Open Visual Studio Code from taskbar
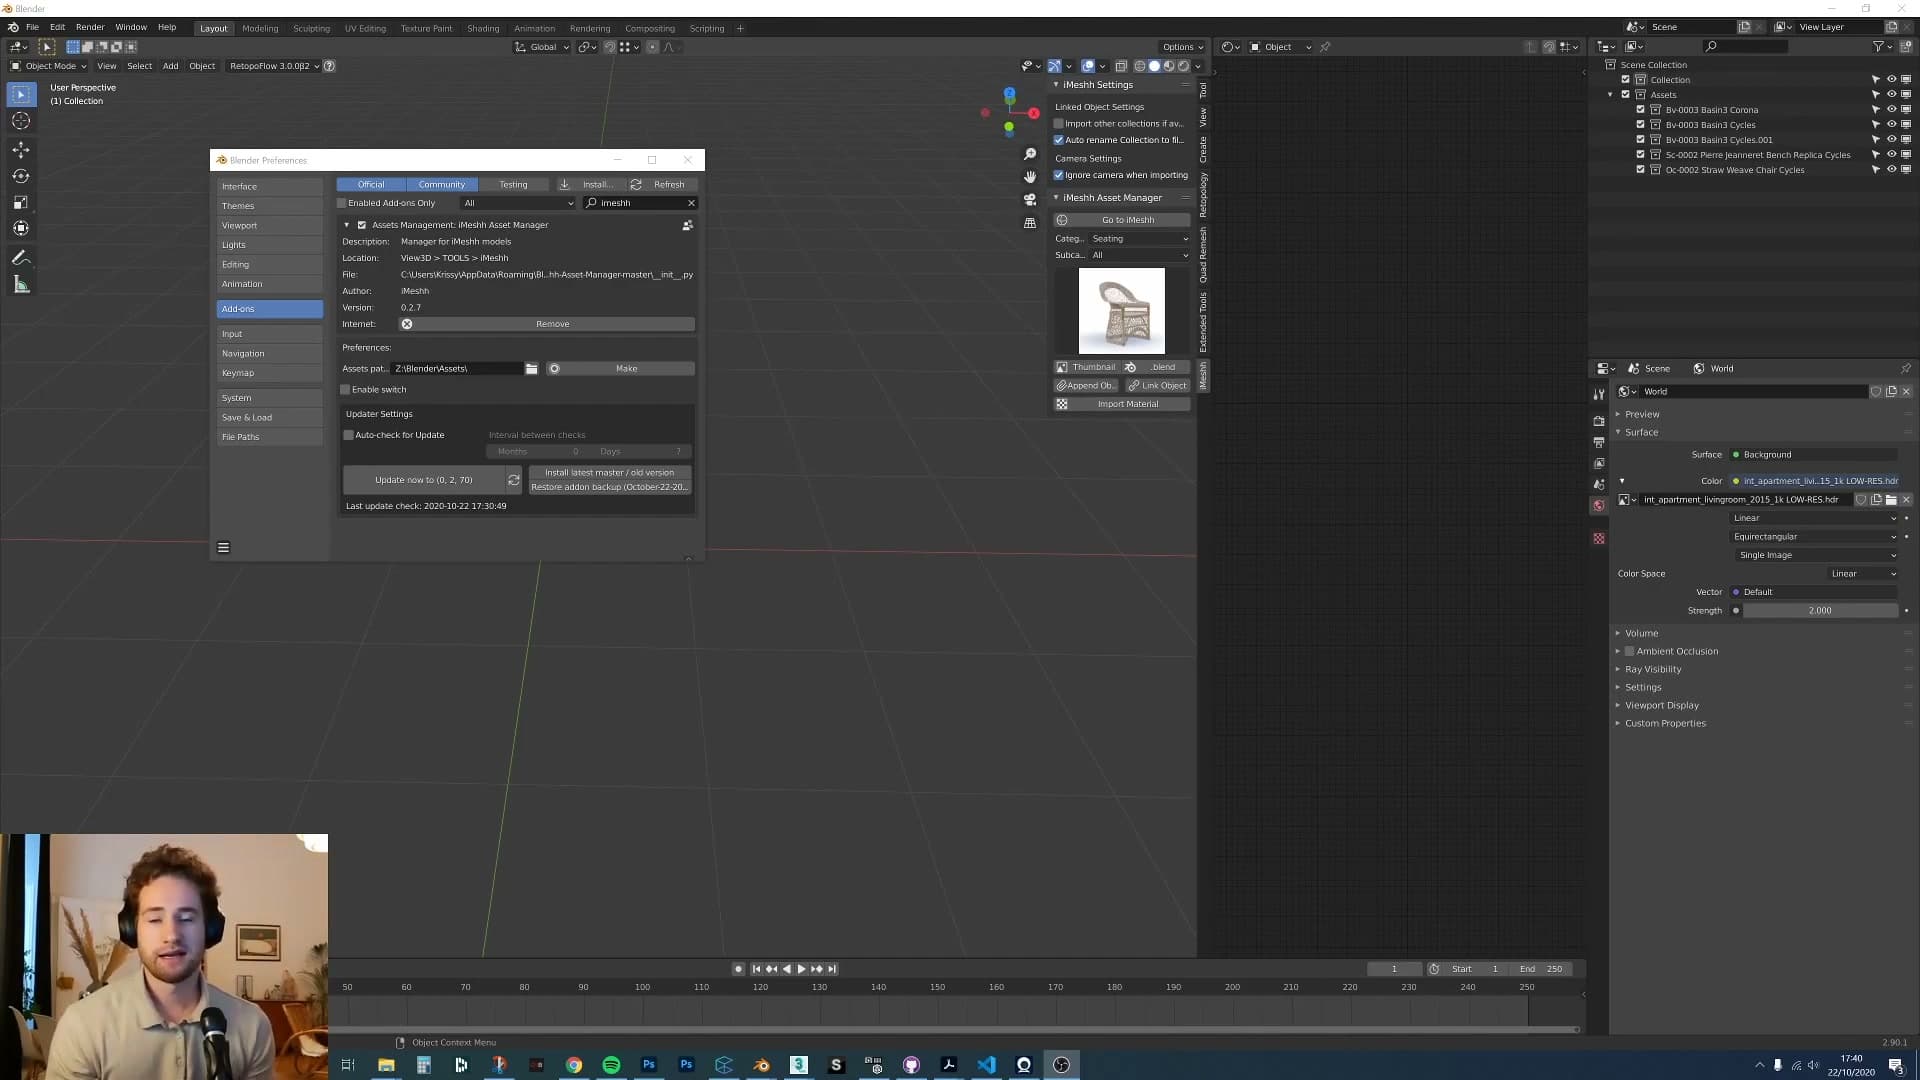The width and height of the screenshot is (1920, 1080). (x=986, y=1065)
